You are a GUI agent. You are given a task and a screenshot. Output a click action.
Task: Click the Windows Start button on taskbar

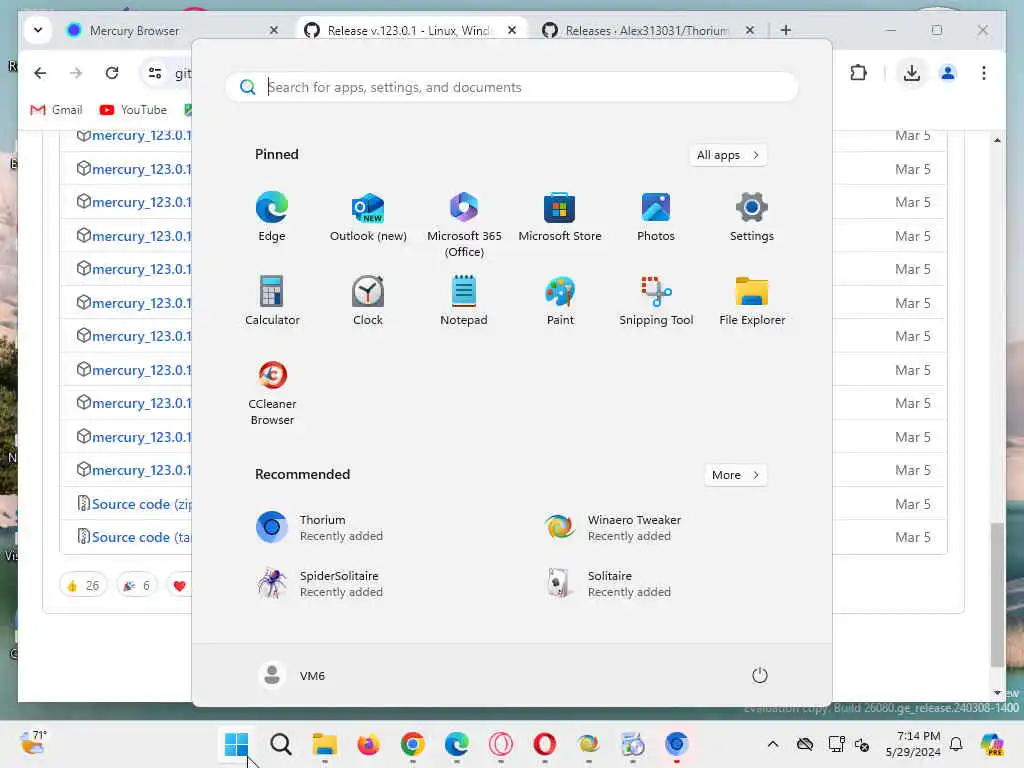click(x=236, y=744)
